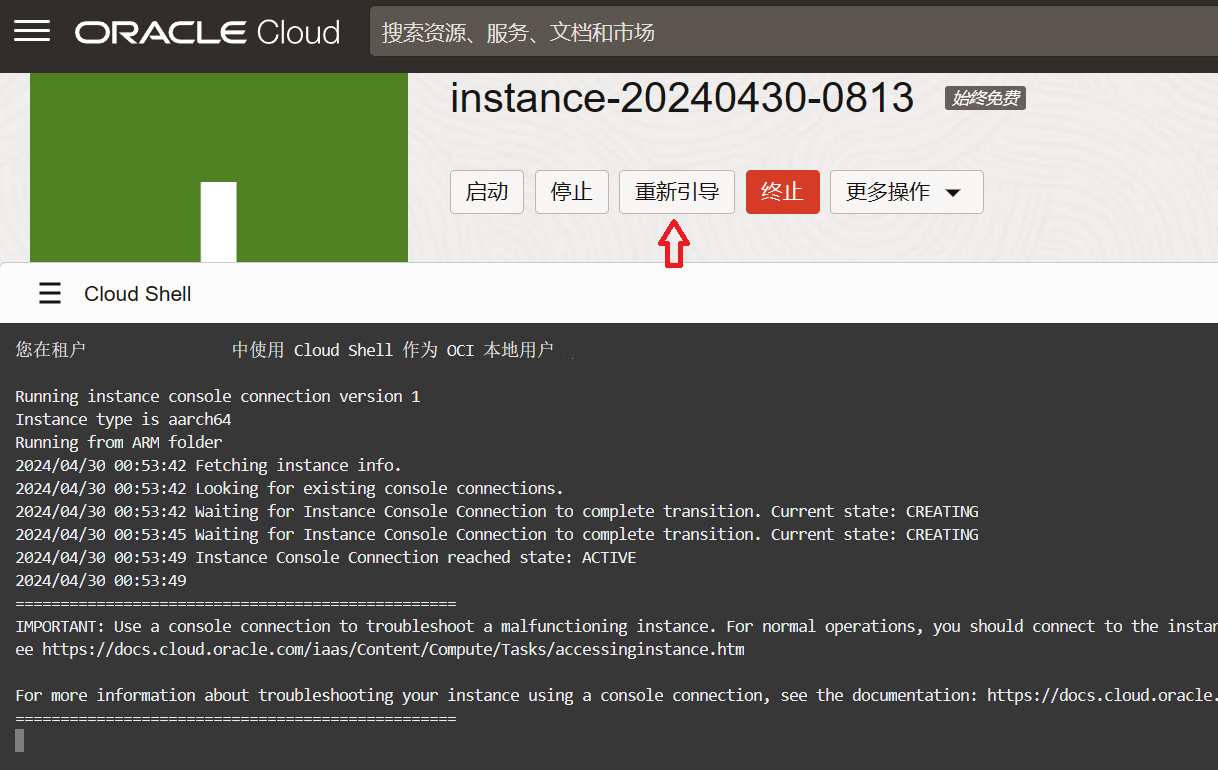Click the green instance status icon
This screenshot has width=1218, height=770.
218,168
